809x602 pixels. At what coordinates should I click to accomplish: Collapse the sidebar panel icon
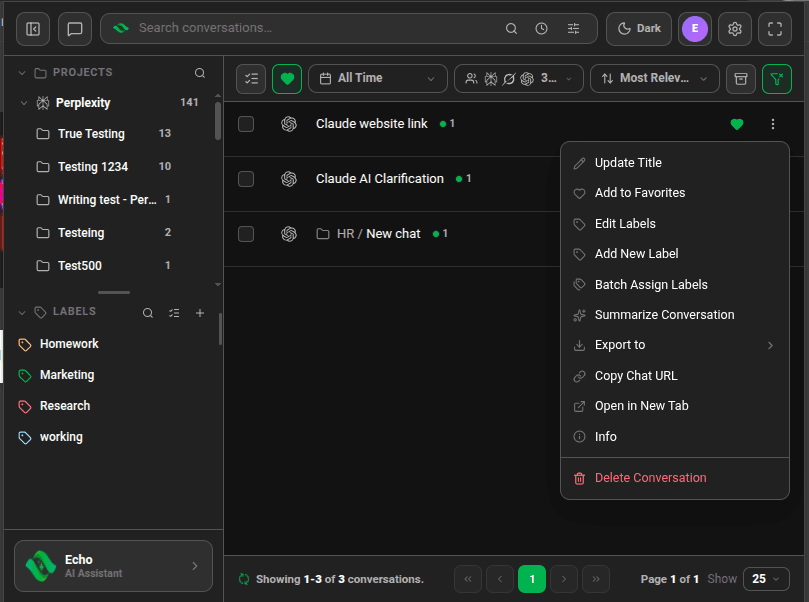(x=33, y=29)
